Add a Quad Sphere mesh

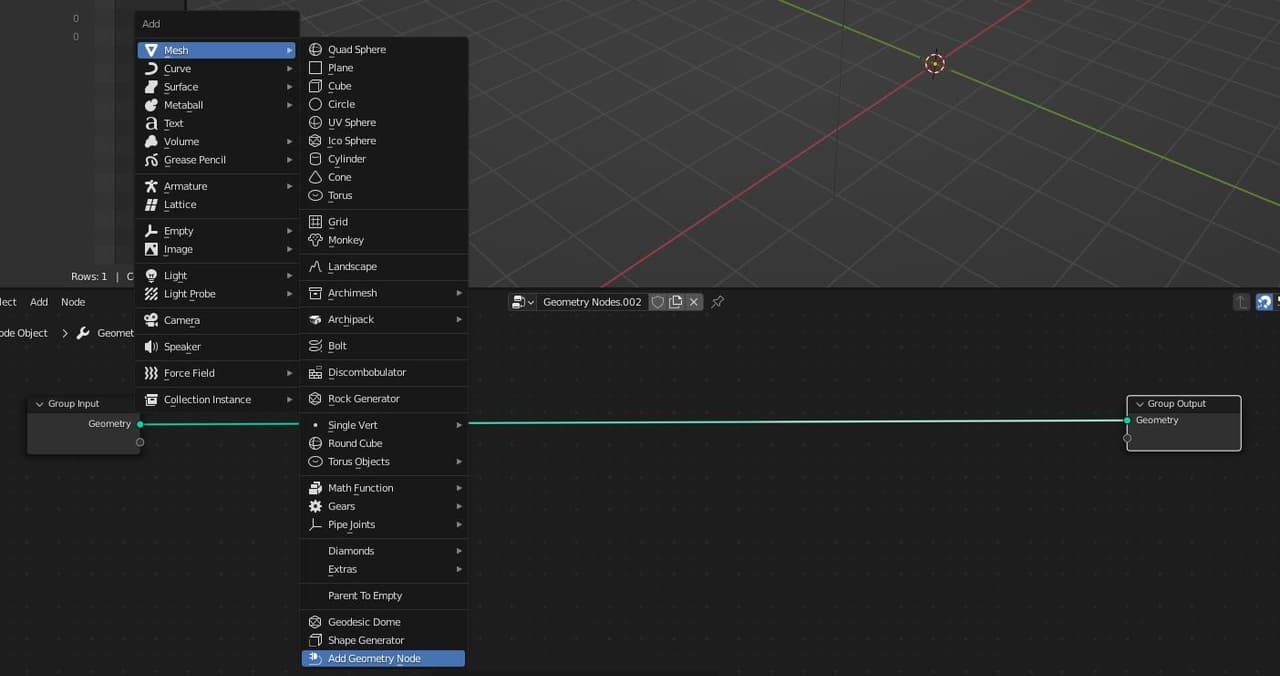click(x=383, y=49)
